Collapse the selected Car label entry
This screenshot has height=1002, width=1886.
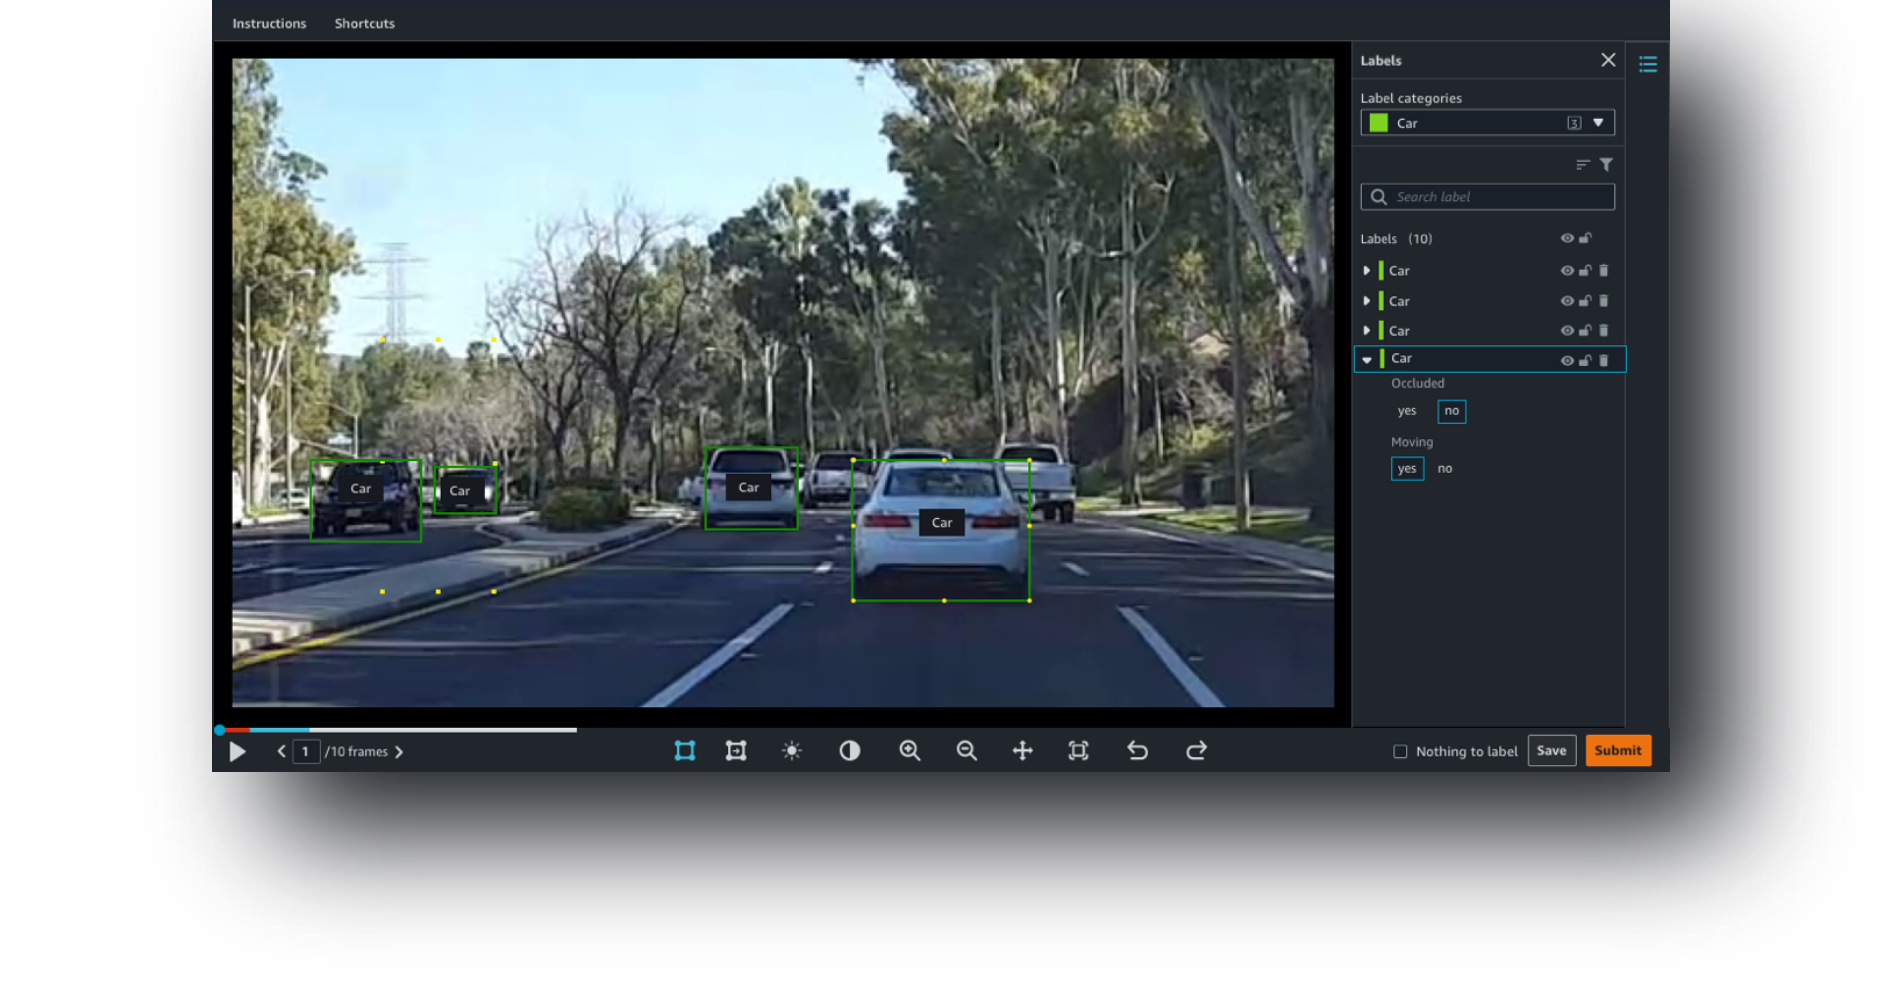(1367, 360)
